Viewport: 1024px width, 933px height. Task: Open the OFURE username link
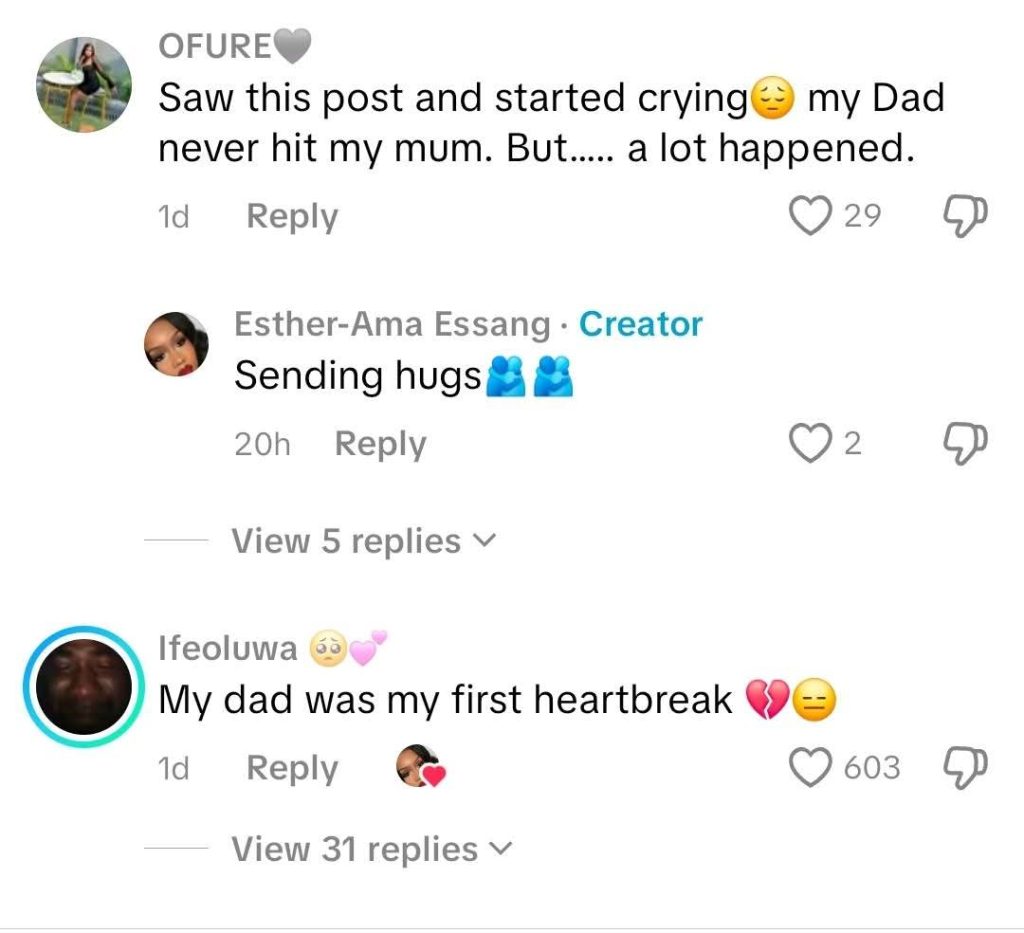pos(215,46)
